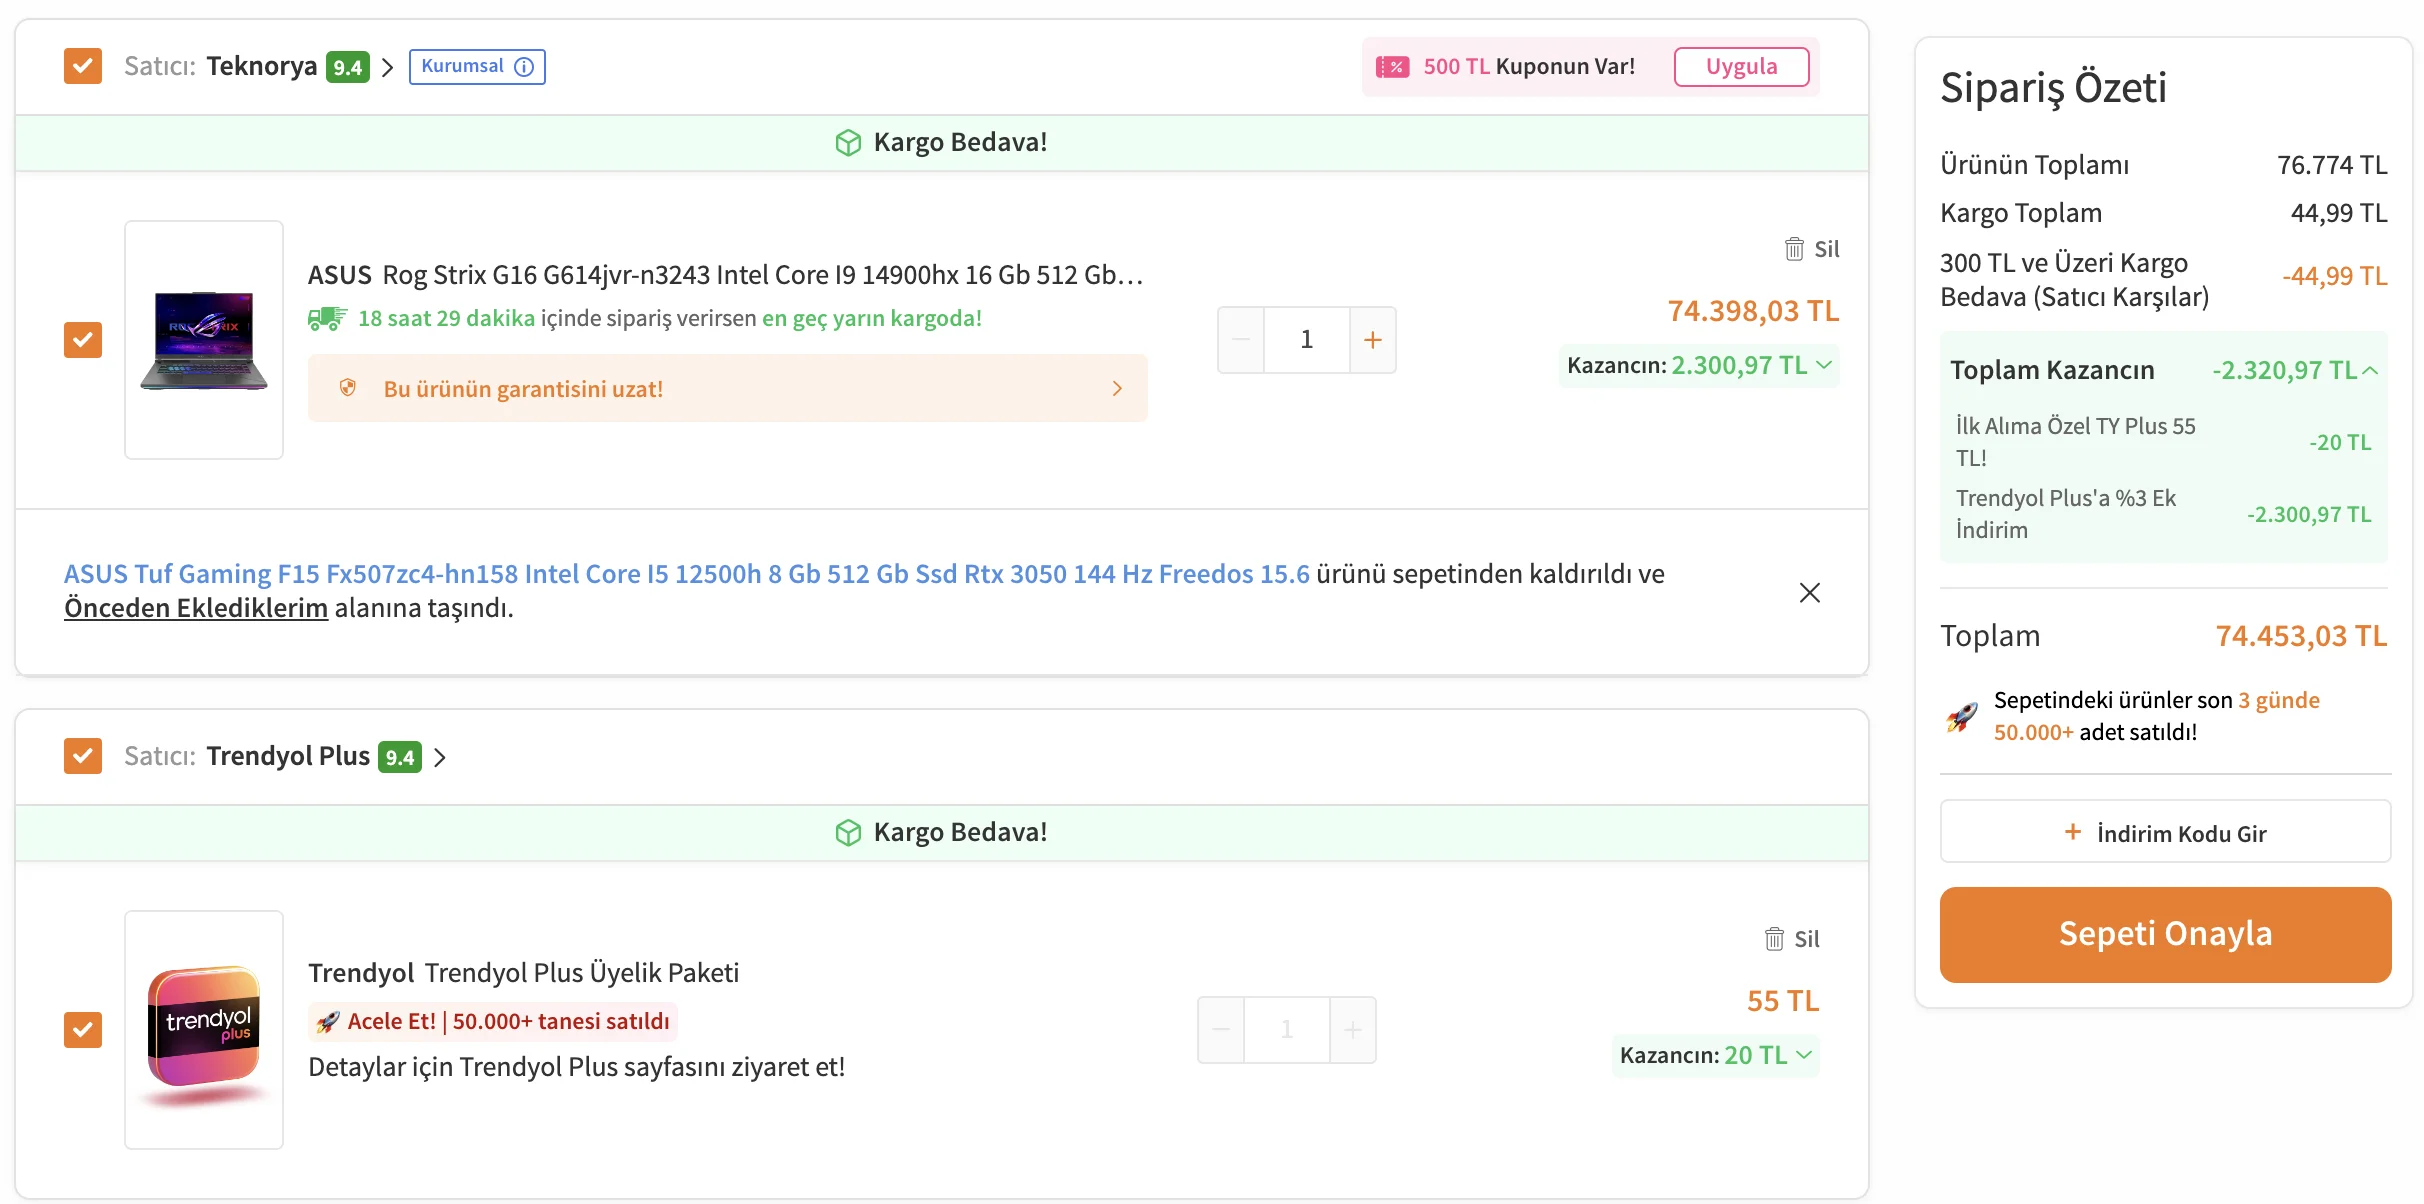Click the shield icon in warranty banner

click(x=348, y=388)
